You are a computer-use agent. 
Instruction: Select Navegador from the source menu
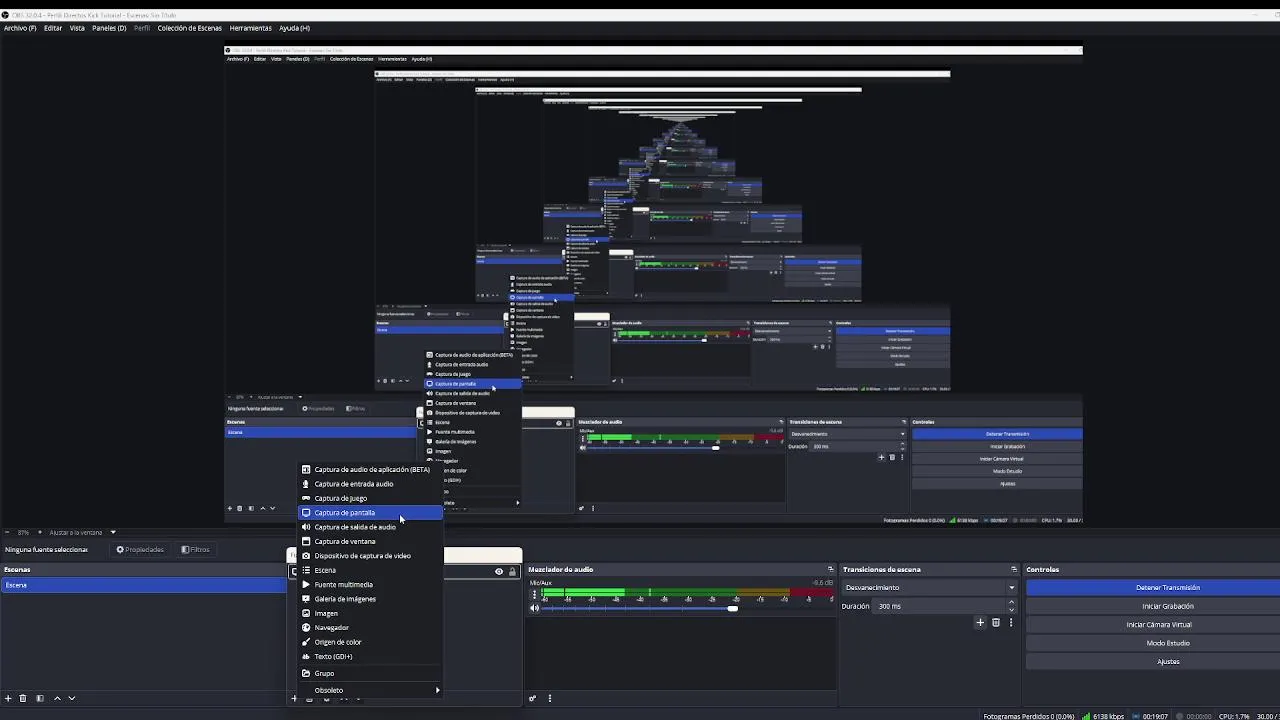tap(371, 628)
